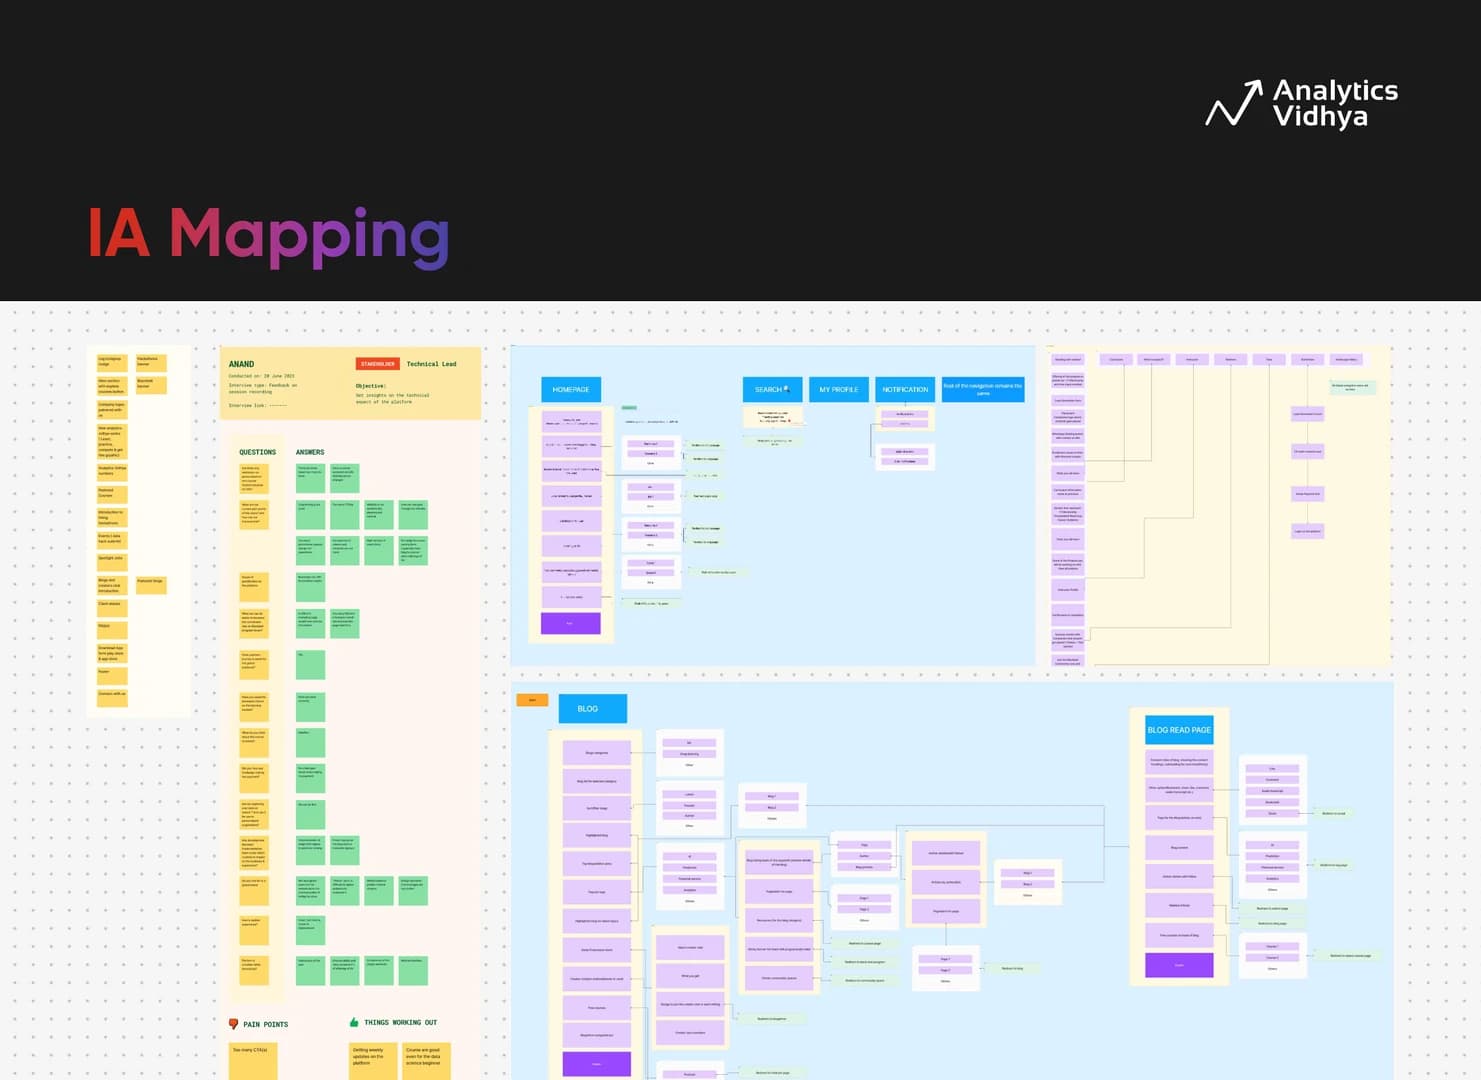The width and height of the screenshot is (1481, 1080).
Task: Select the 'Too many CTA(s)' pain point sticky note
Action: (x=252, y=1059)
